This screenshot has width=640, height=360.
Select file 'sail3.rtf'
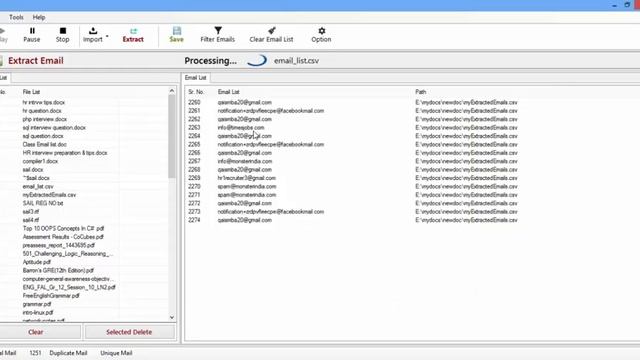(x=31, y=211)
